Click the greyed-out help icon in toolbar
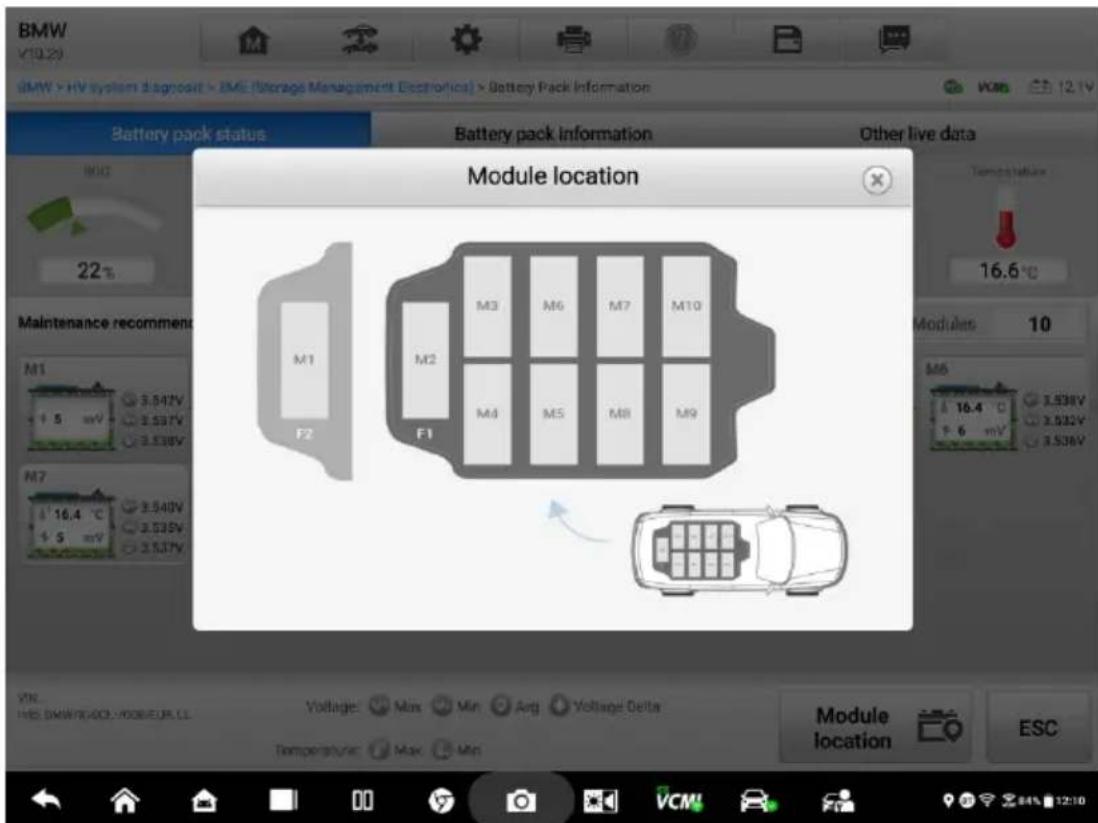1098x823 pixels. (682, 41)
